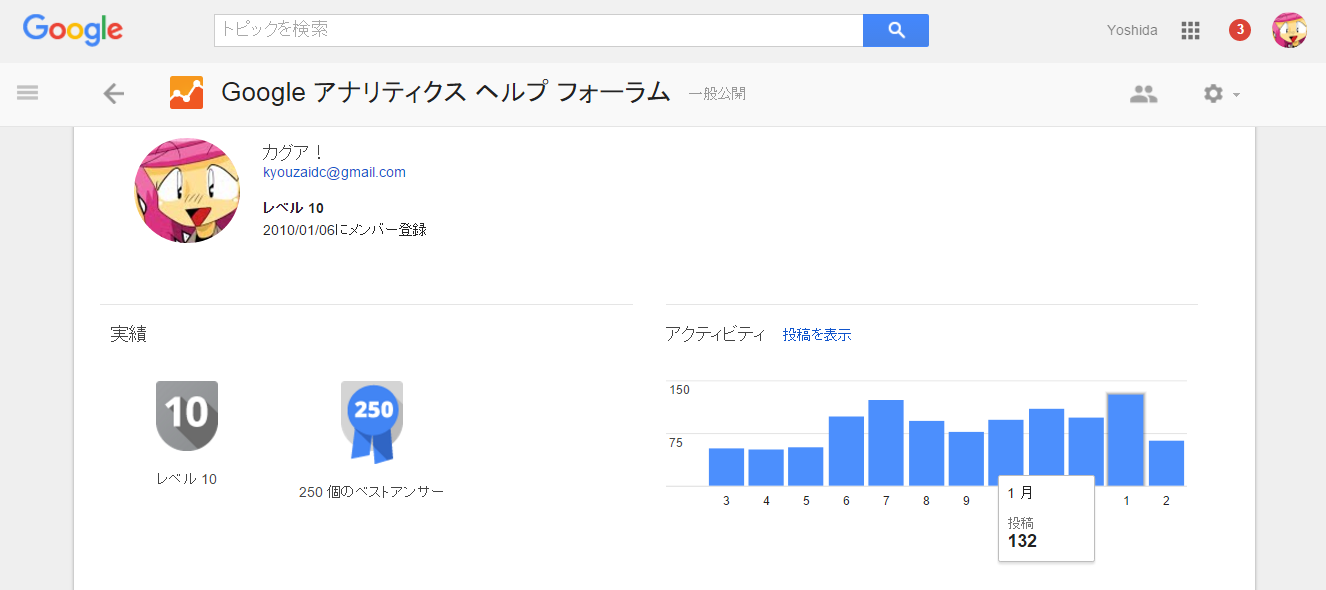Select the month 7 activity bar
Screen dimensions: 1326x590
(886, 443)
